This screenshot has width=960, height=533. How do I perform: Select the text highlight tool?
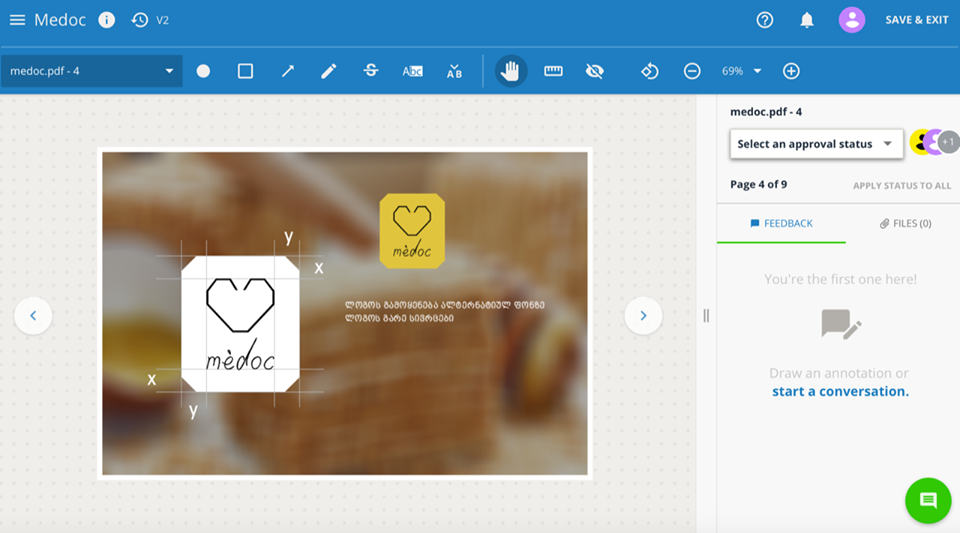412,71
